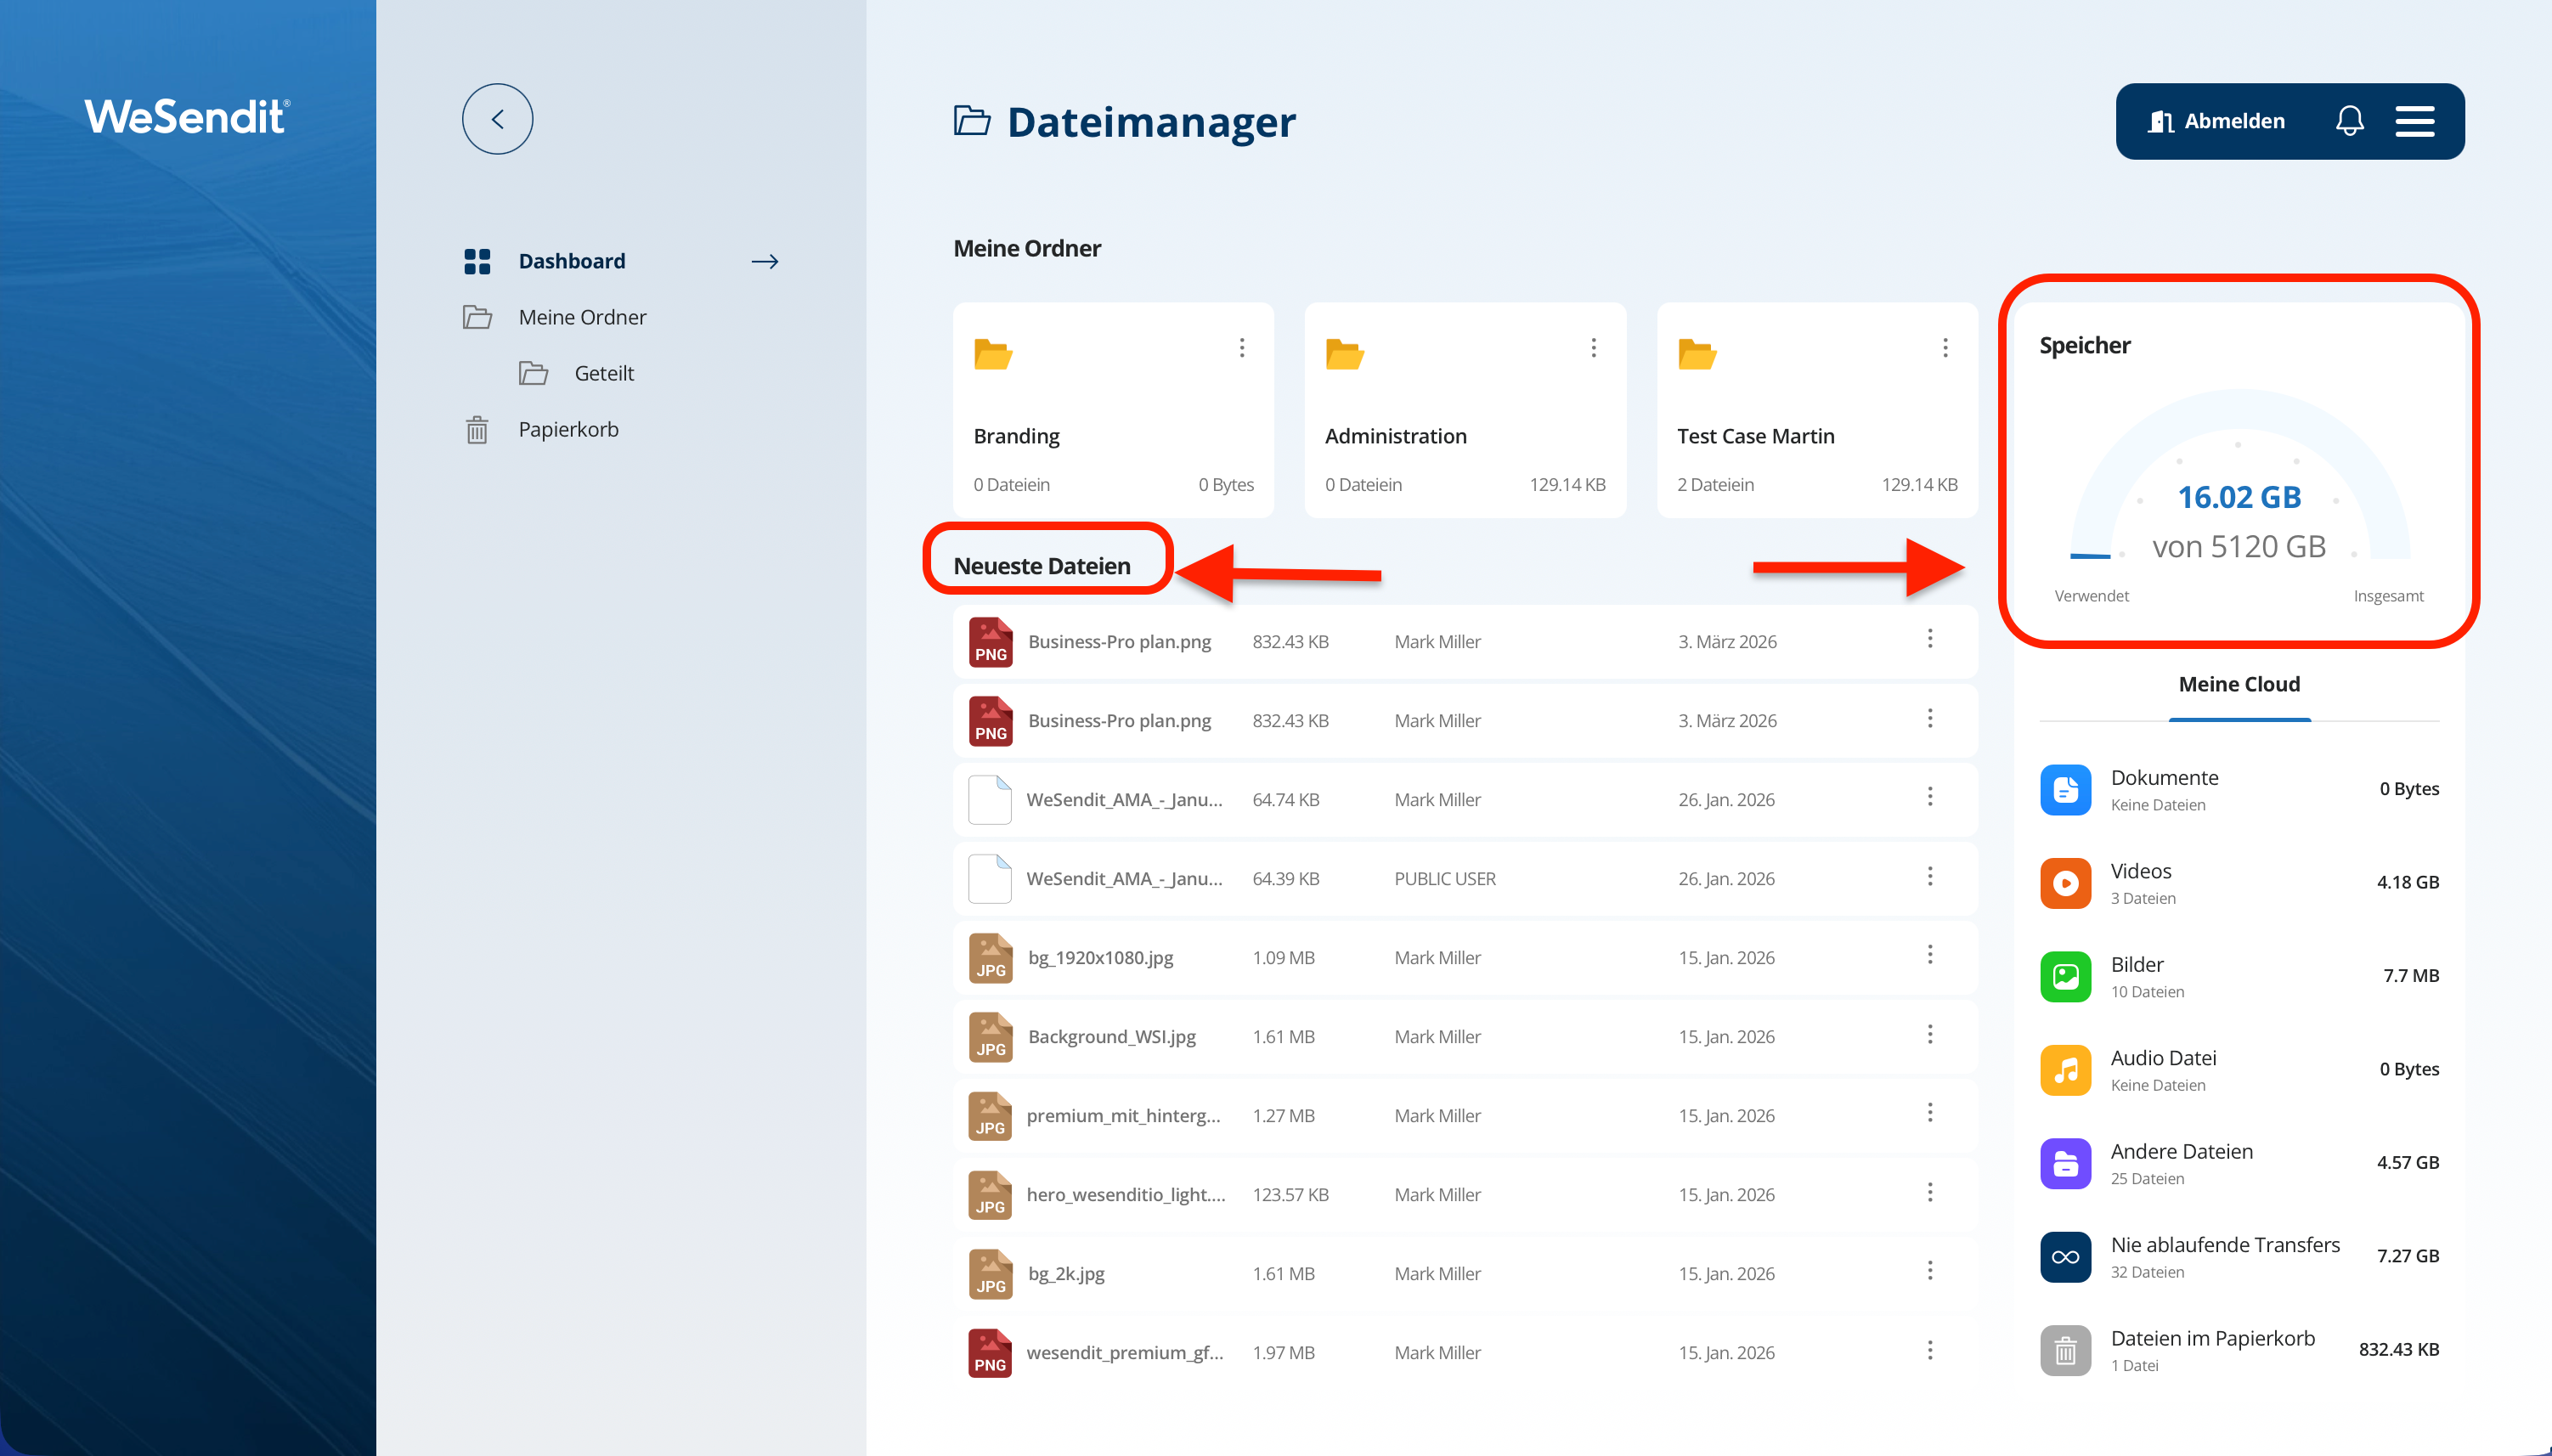Open options menu for Administration folder
Image resolution: width=2552 pixels, height=1456 pixels.
tap(1593, 347)
